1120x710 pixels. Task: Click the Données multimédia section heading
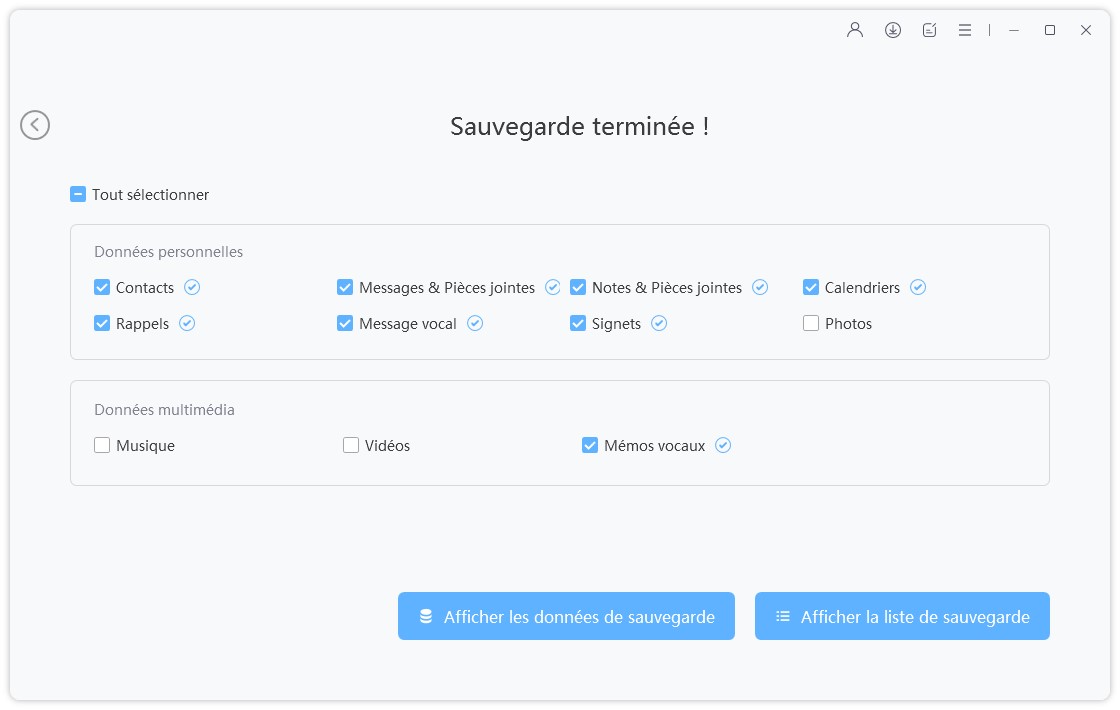[x=164, y=409]
